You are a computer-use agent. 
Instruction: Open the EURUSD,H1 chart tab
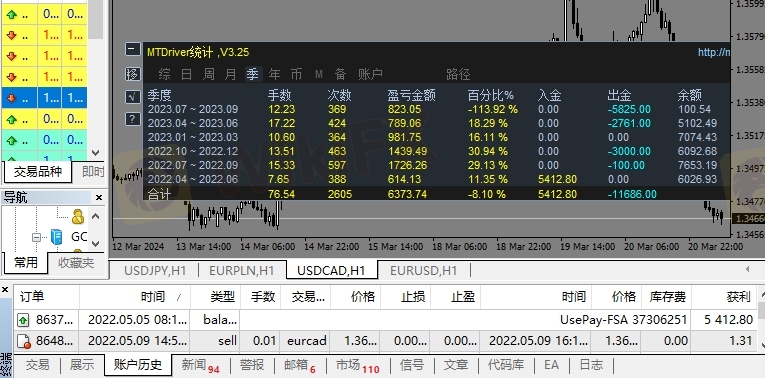(x=423, y=270)
